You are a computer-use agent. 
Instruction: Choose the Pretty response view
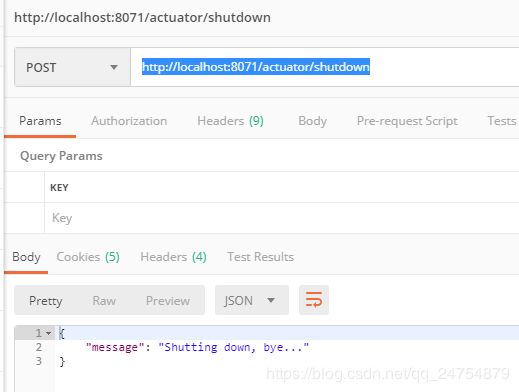point(45,301)
